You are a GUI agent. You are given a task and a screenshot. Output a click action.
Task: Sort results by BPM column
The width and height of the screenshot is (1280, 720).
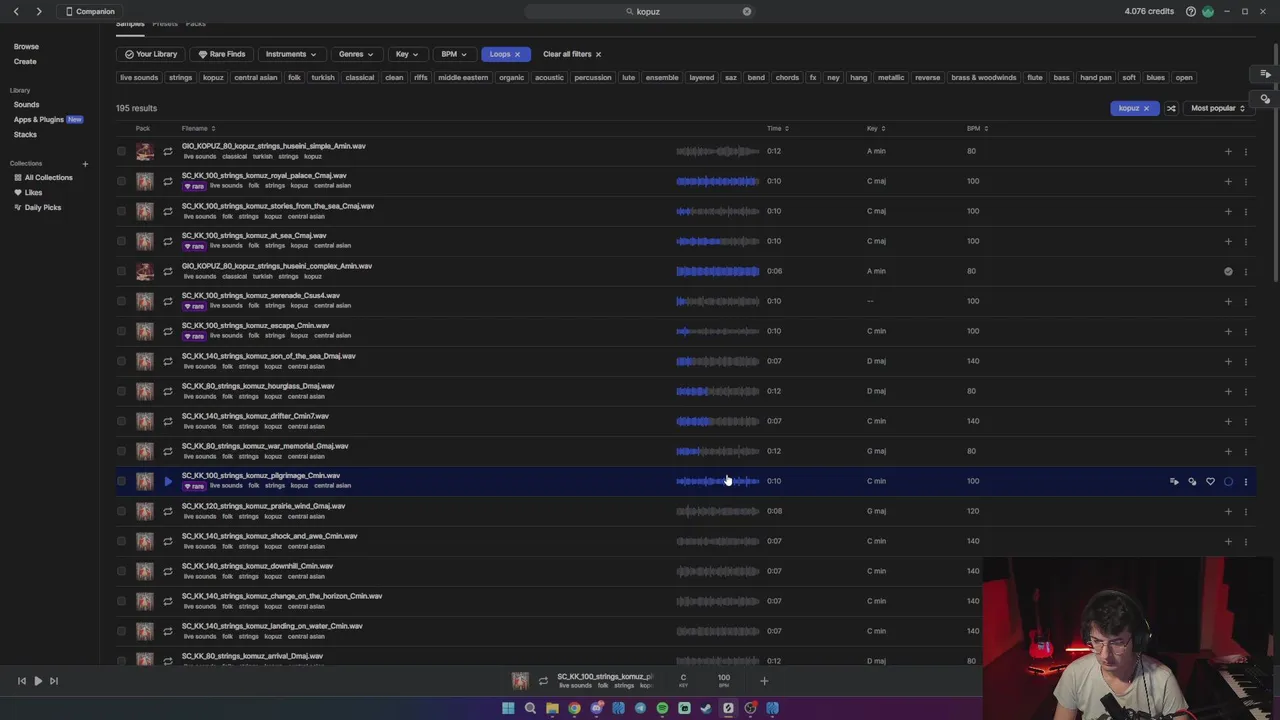[977, 128]
